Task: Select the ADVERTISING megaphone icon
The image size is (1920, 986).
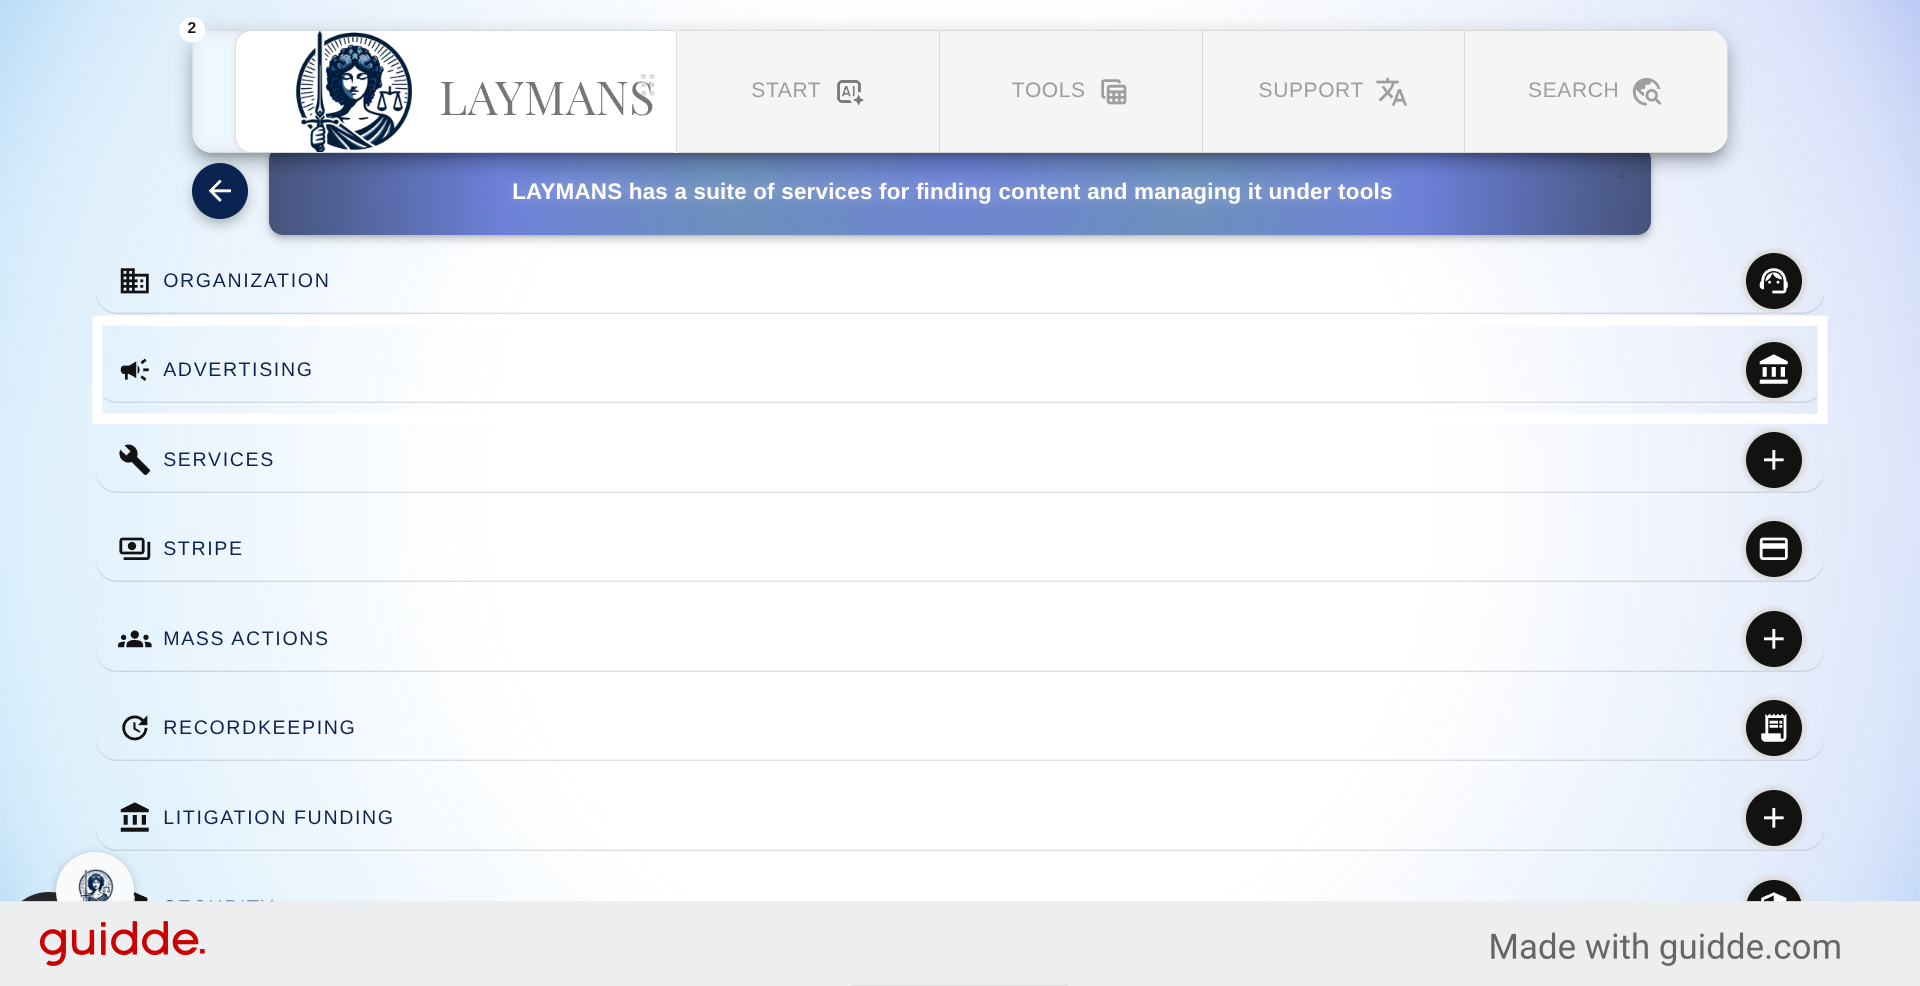Action: (x=134, y=370)
